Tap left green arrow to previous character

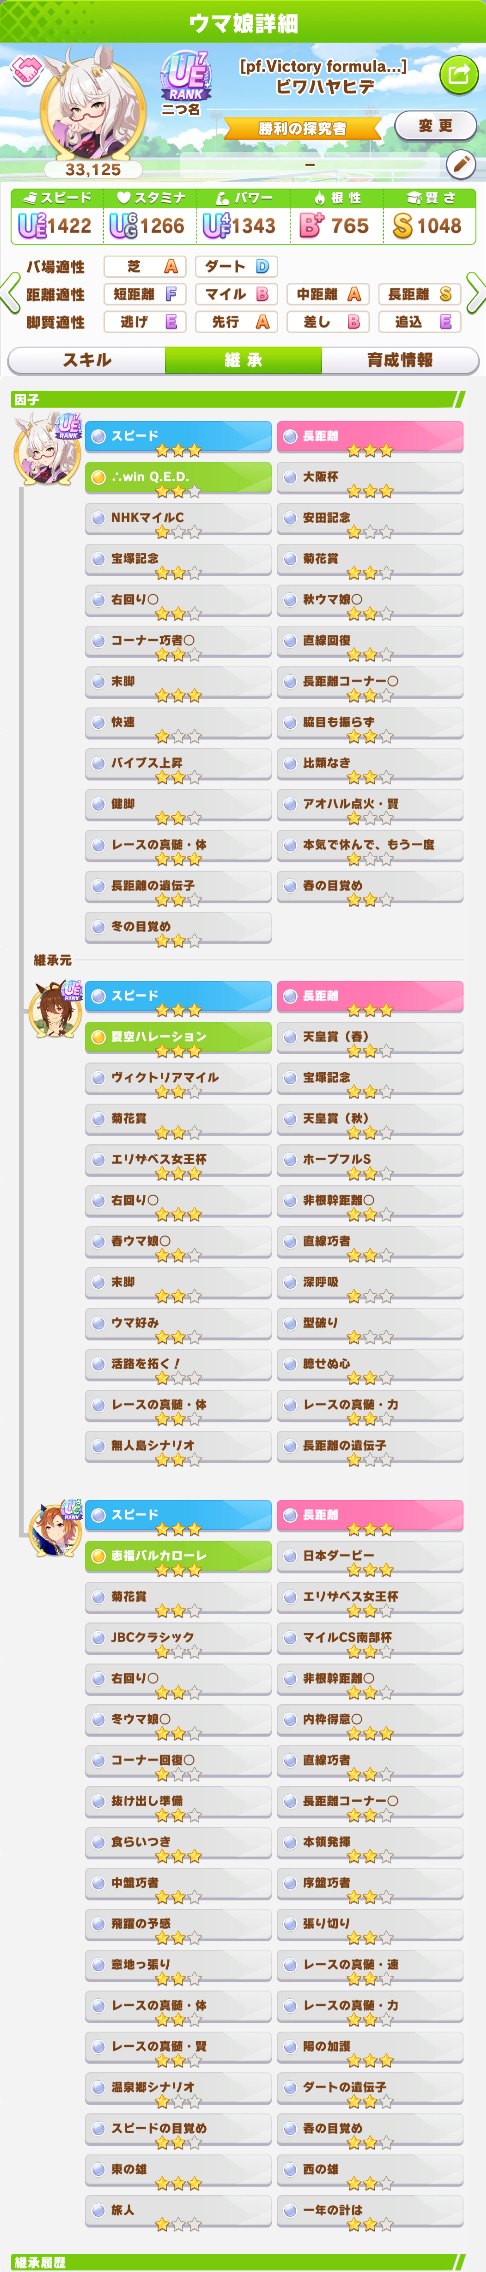pyautogui.click(x=10, y=293)
